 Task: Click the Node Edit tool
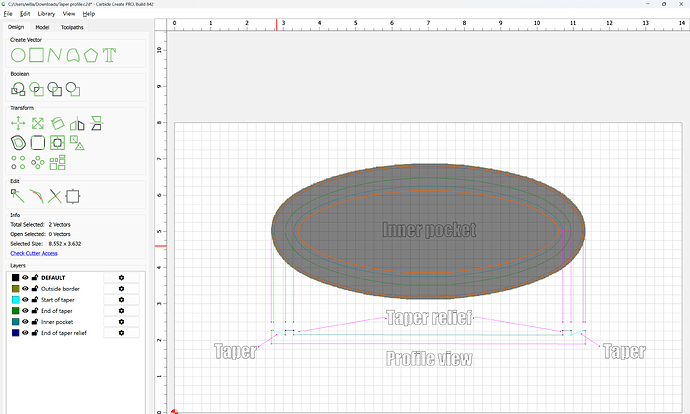tap(17, 195)
